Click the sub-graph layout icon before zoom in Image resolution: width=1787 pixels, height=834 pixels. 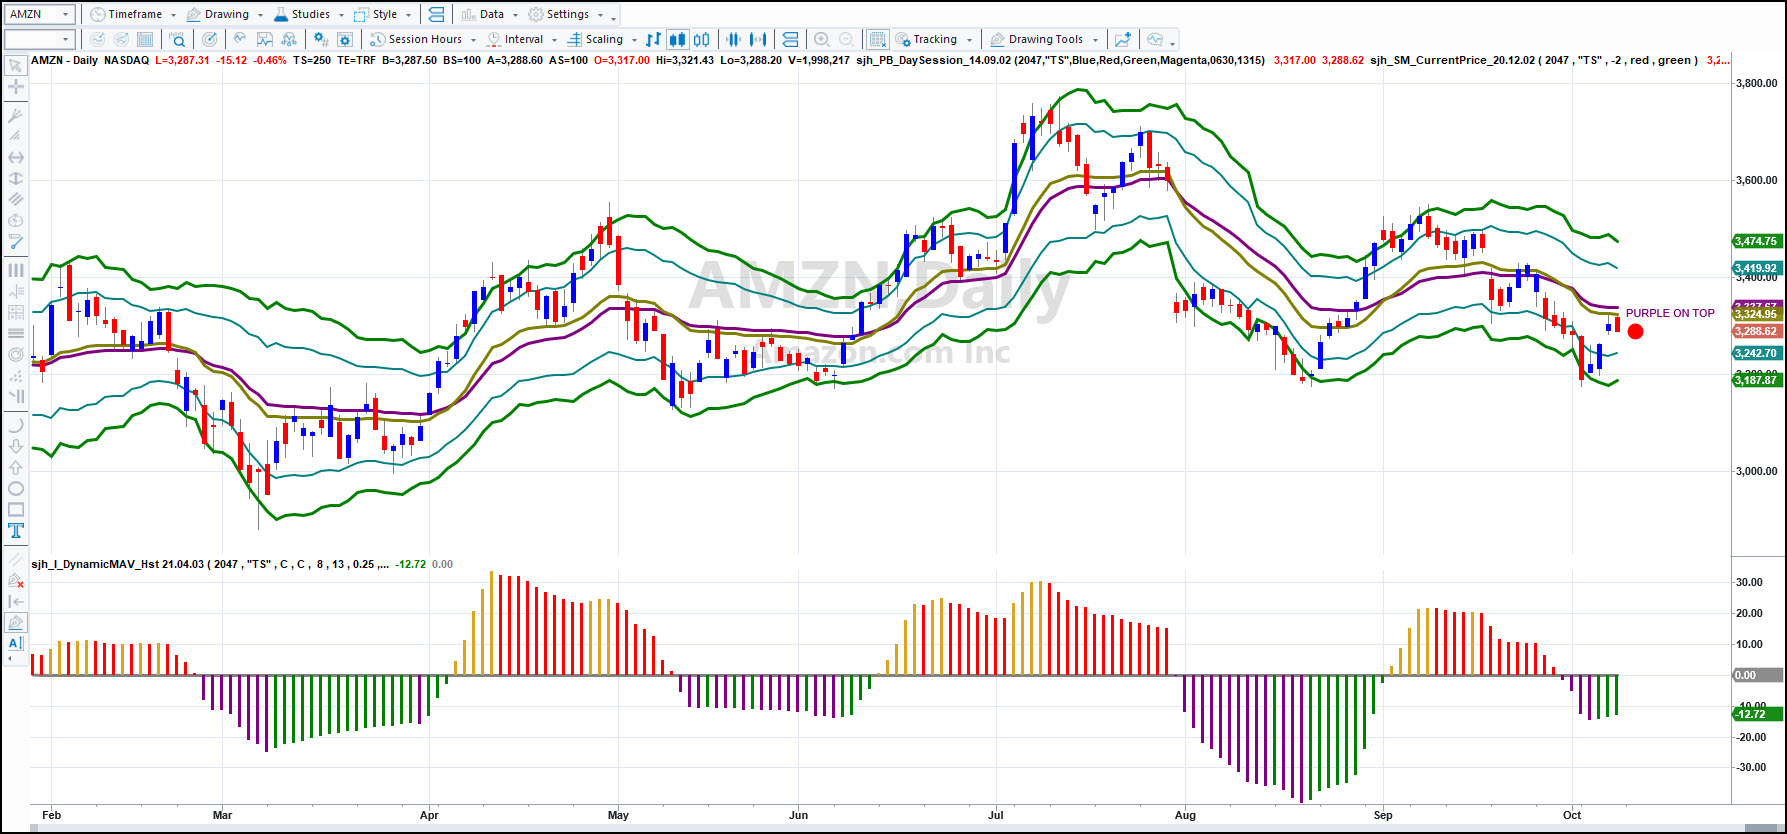tap(790, 39)
